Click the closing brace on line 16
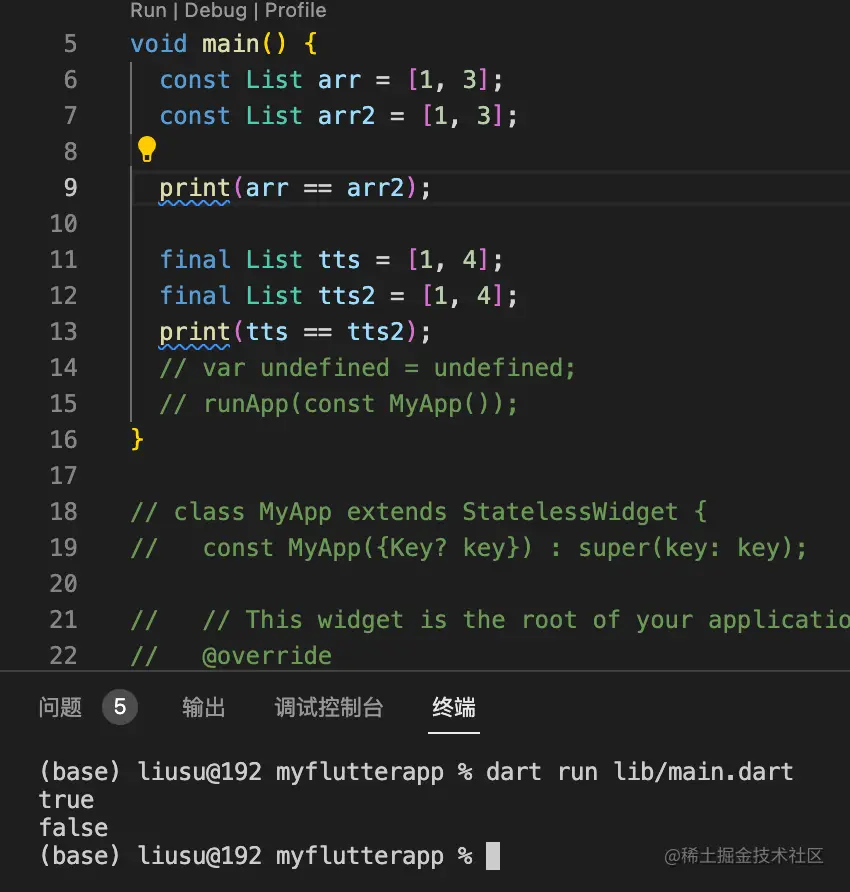This screenshot has height=892, width=850. tap(137, 440)
